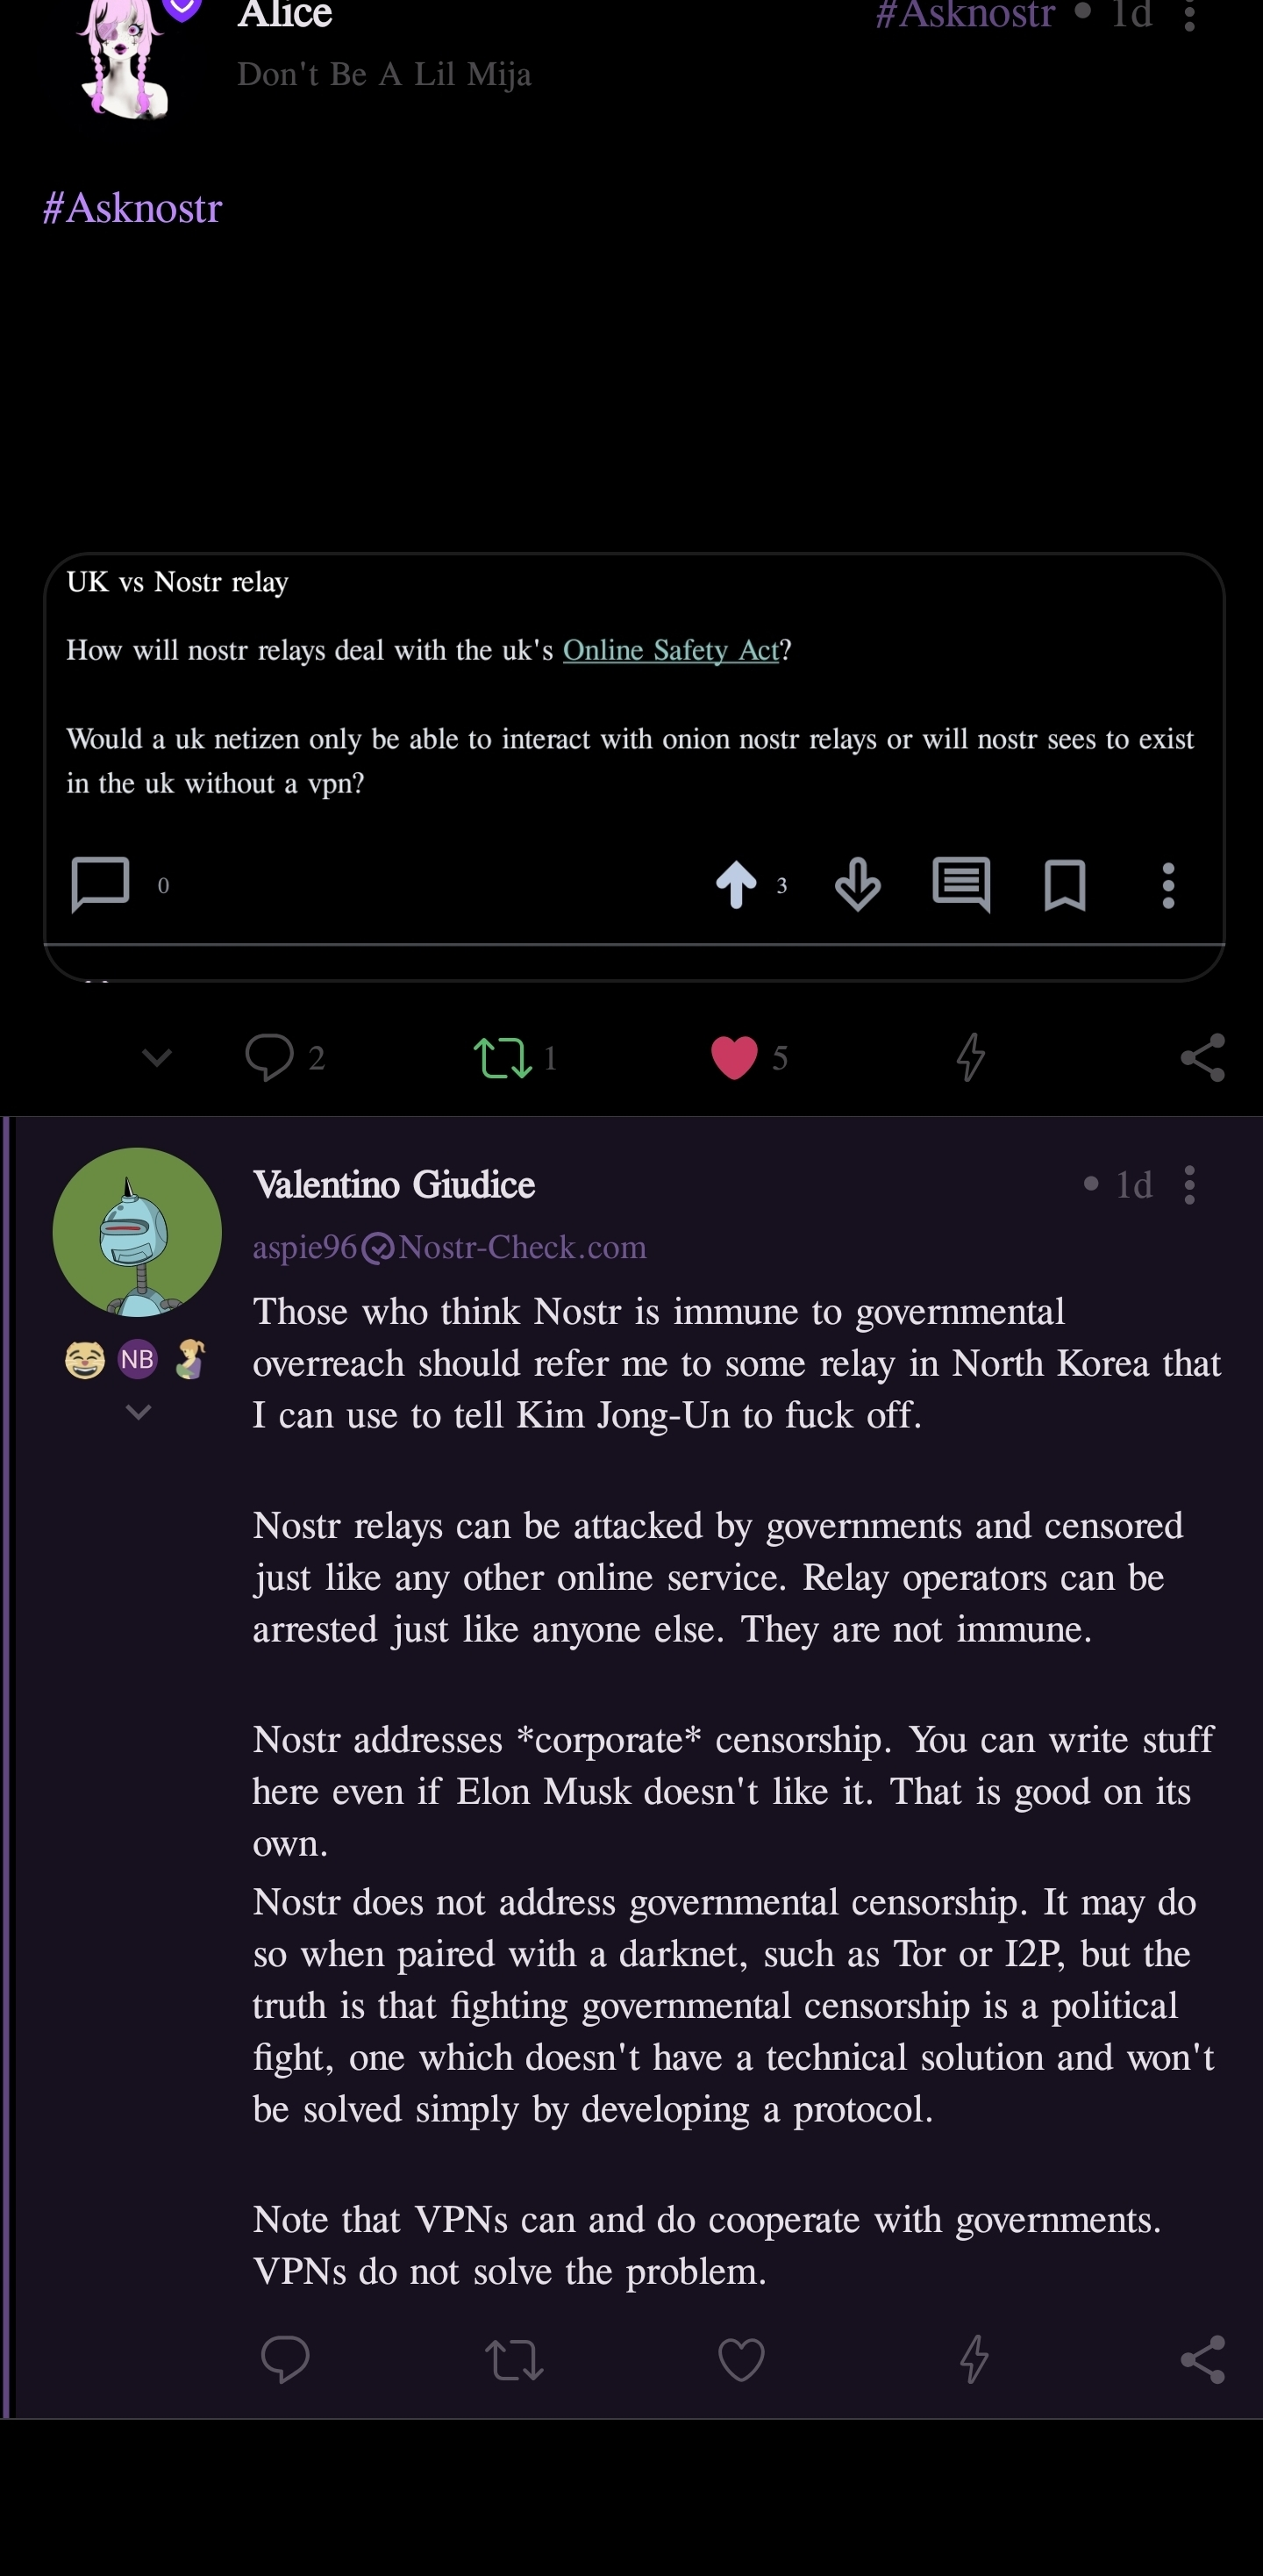This screenshot has width=1263, height=2576.
Task: Repost Alice's note with green arrows
Action: pos(502,1057)
